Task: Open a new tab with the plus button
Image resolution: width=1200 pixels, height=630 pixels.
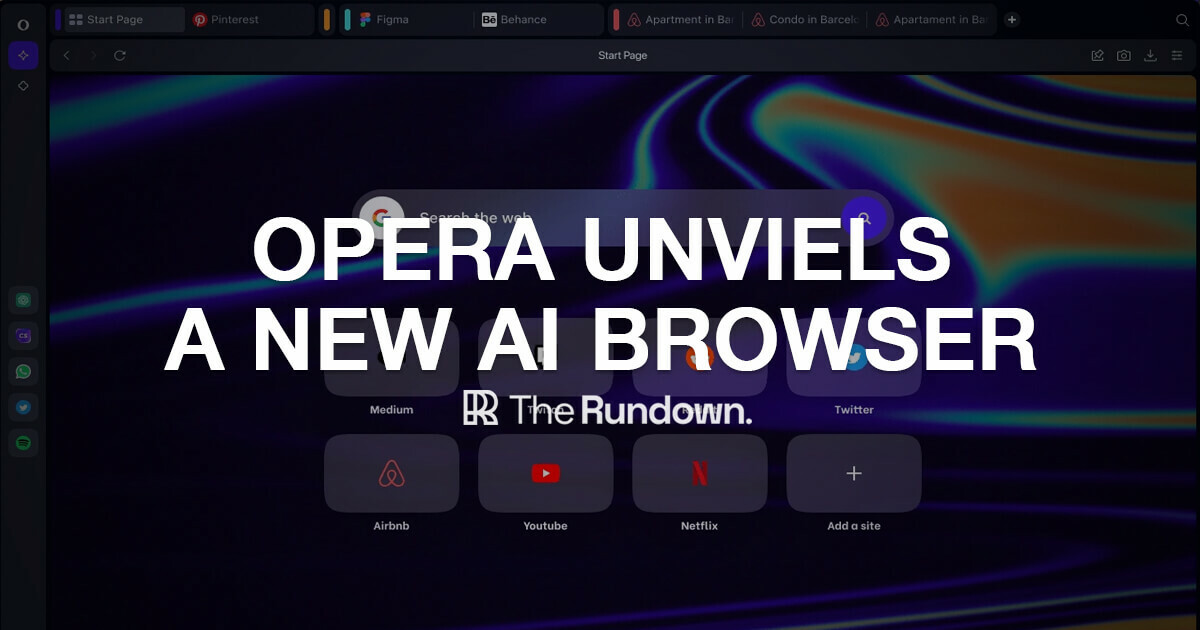Action: tap(1010, 19)
